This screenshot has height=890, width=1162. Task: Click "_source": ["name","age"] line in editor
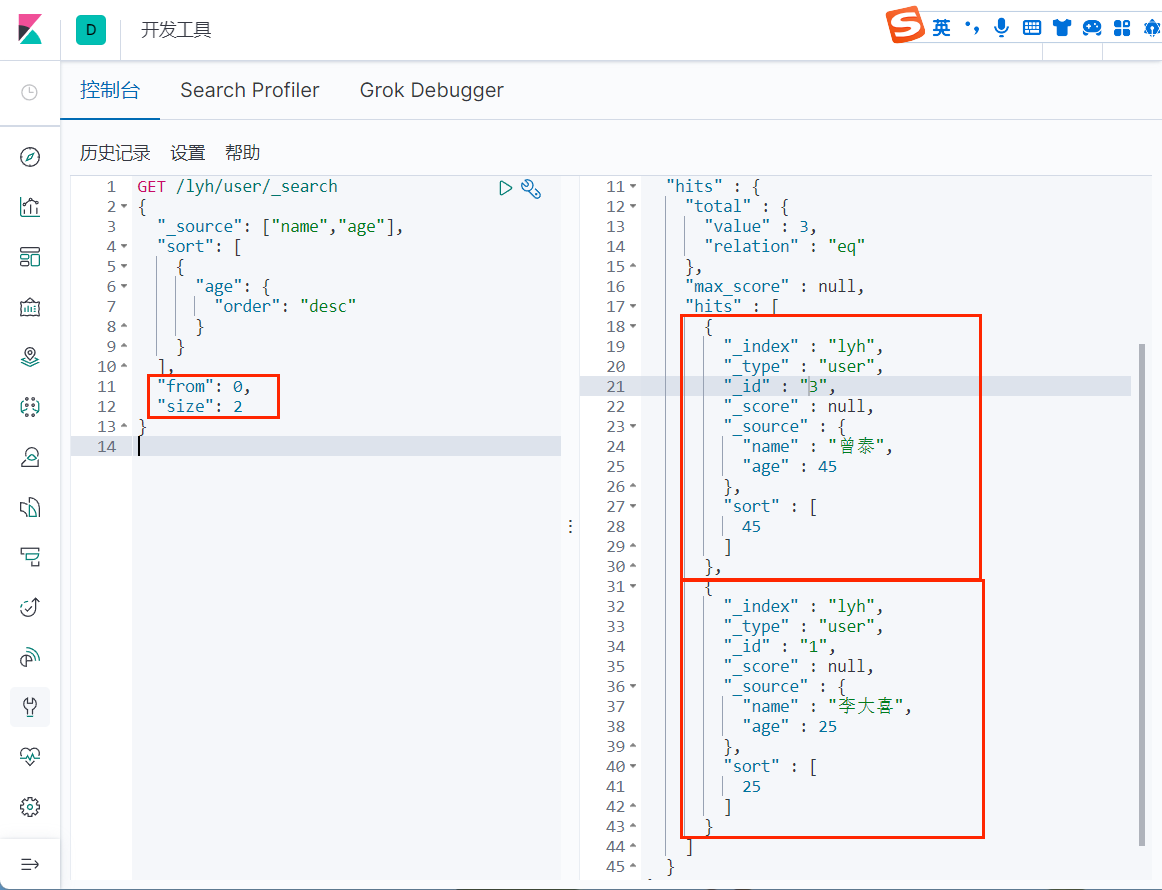tap(280, 227)
